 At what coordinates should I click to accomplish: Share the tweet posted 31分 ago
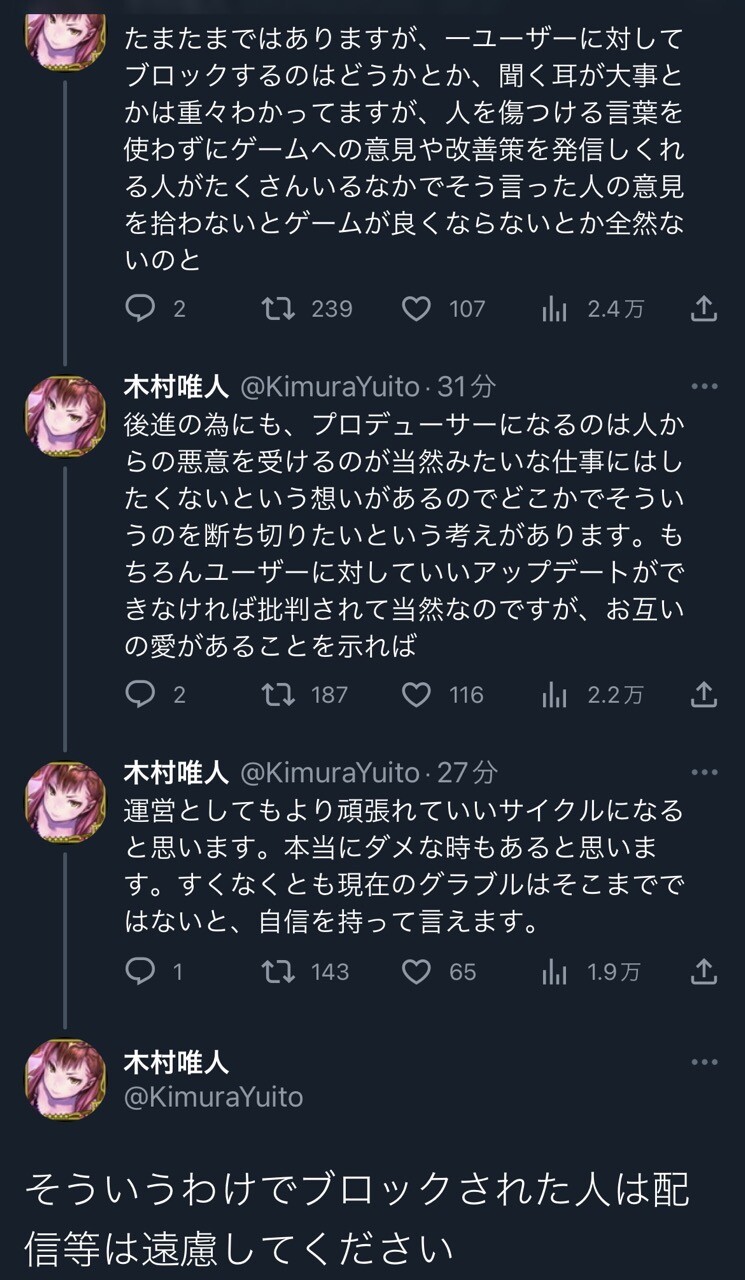click(x=704, y=694)
